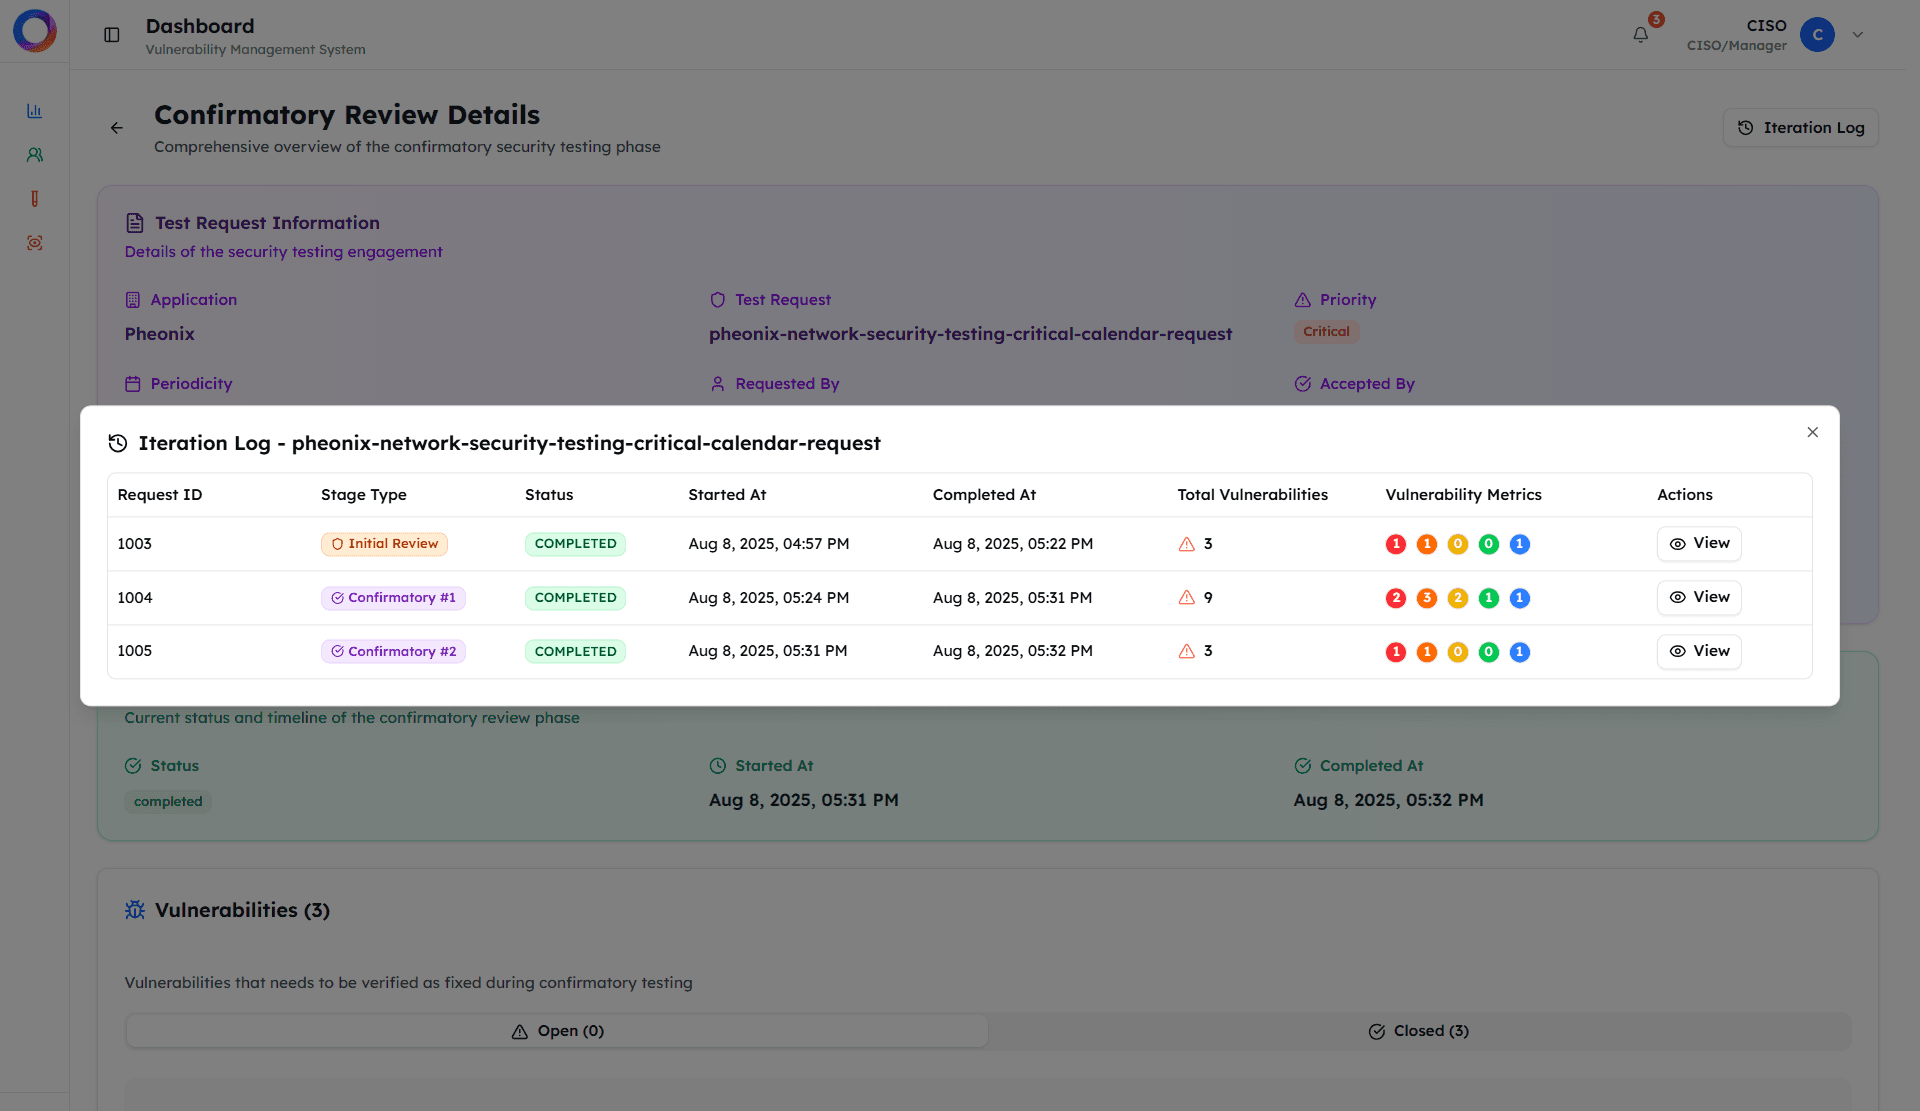Click start time Aug 8, 2025, 04:57 PM
The image size is (1920, 1111).
tap(769, 544)
